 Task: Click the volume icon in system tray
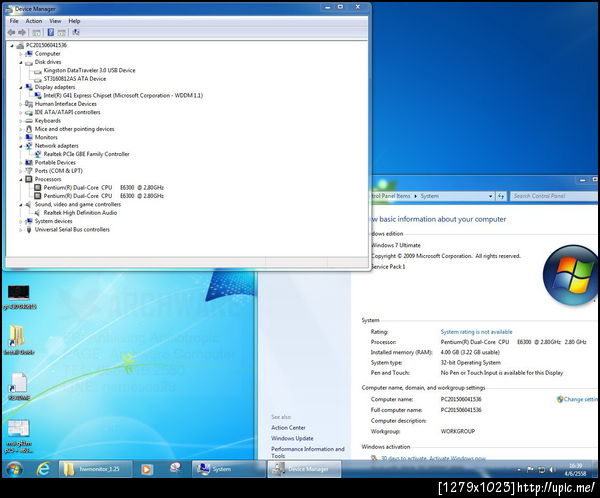point(551,469)
